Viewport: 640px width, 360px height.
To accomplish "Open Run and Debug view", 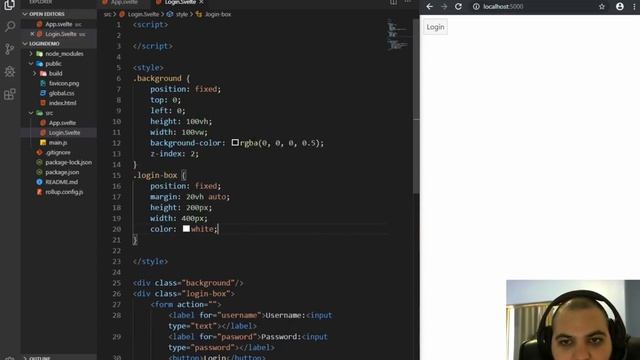I will 9,71.
